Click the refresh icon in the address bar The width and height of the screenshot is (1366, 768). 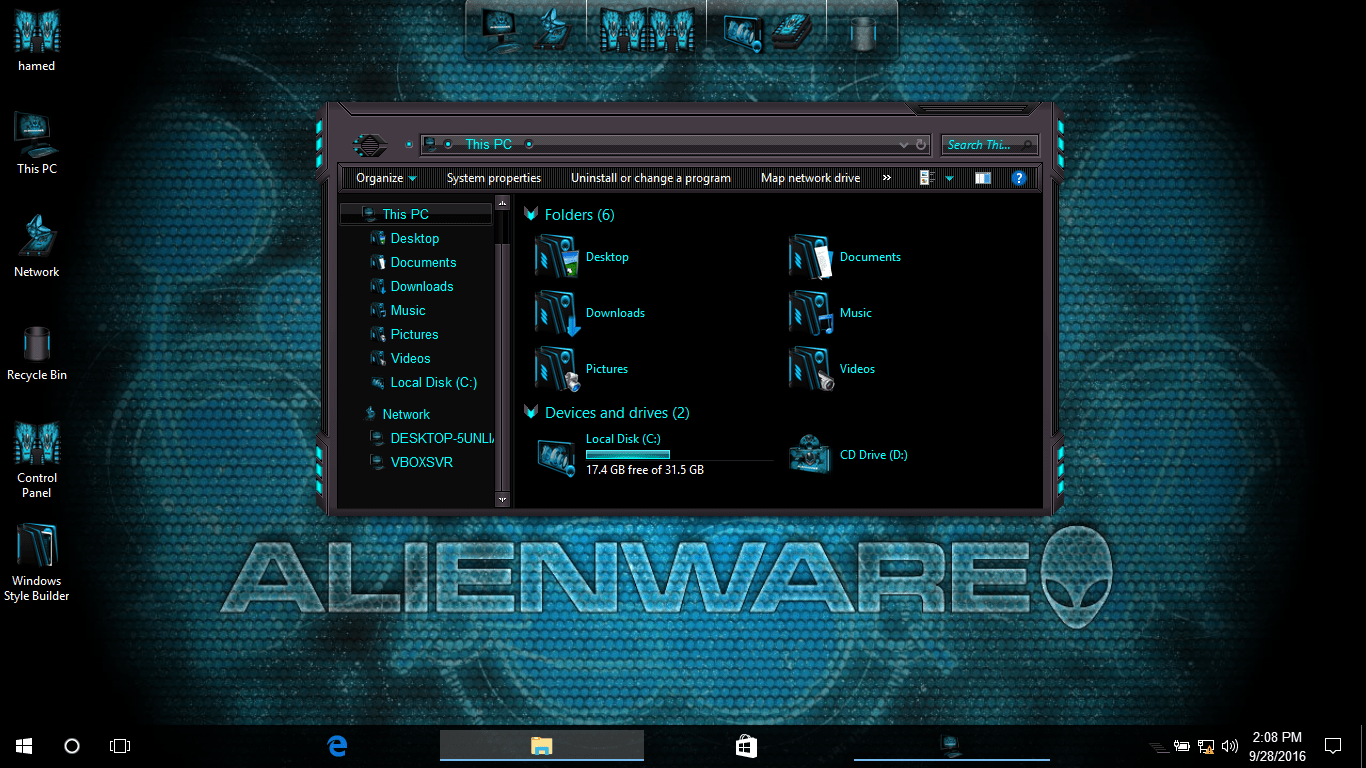921,144
